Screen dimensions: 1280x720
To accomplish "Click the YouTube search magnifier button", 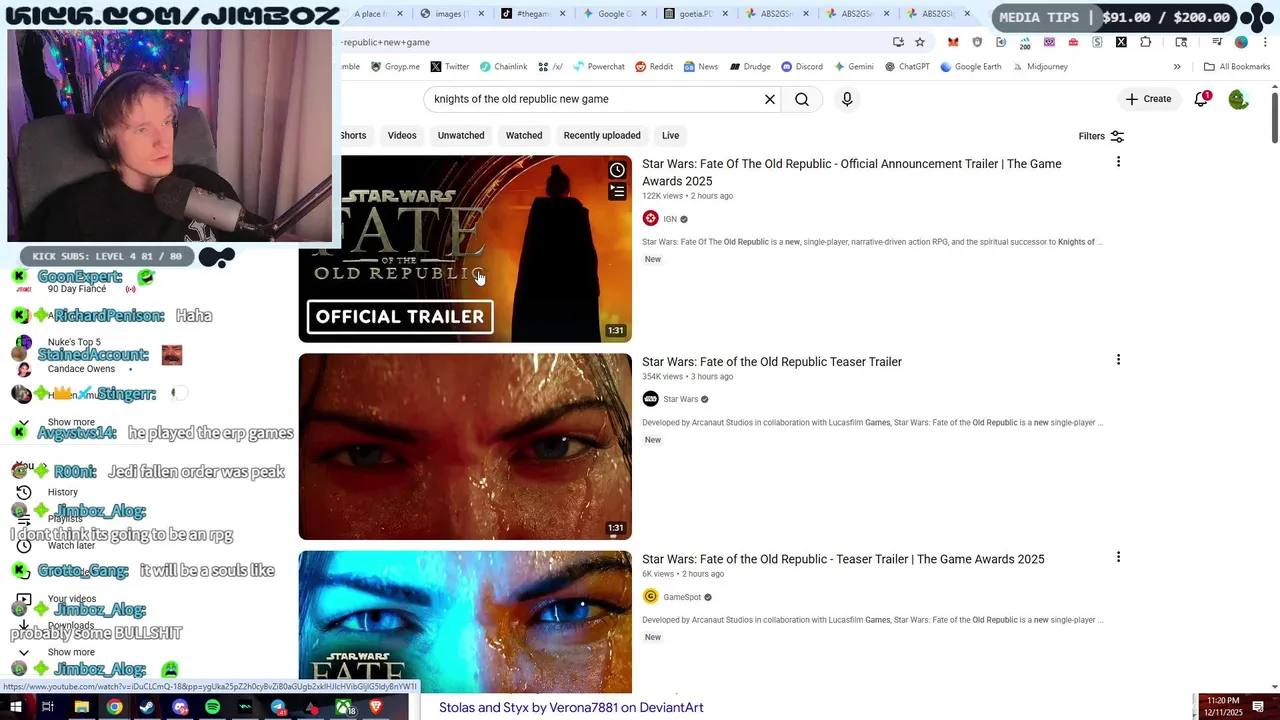I will click(x=802, y=99).
